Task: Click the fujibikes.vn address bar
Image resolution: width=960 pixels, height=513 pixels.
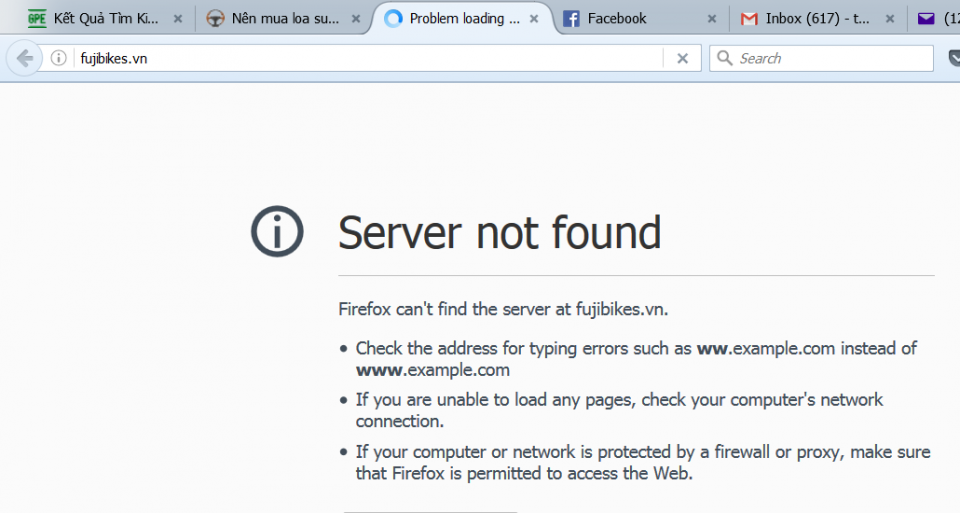Action: [x=360, y=58]
